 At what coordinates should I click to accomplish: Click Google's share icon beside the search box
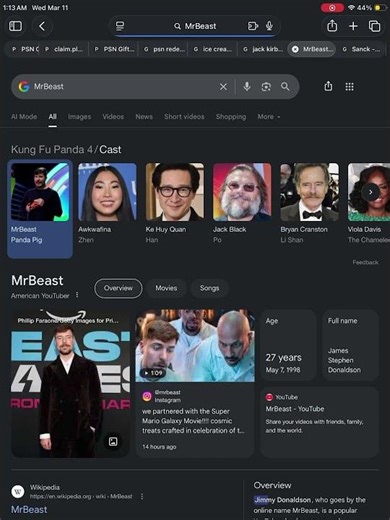328,86
